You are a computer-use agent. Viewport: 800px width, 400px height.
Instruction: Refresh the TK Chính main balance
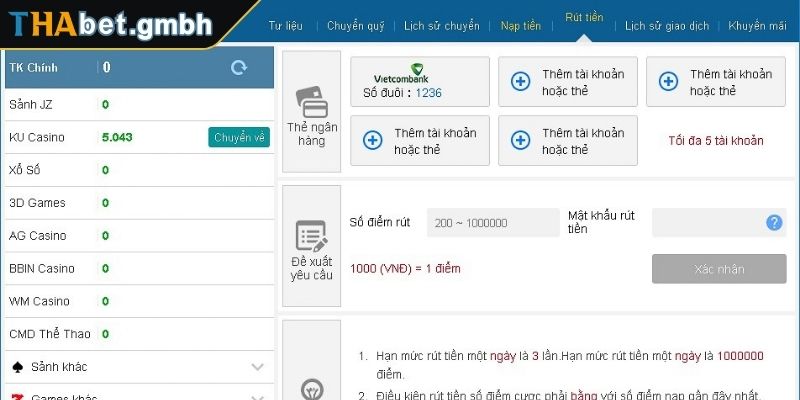point(239,67)
